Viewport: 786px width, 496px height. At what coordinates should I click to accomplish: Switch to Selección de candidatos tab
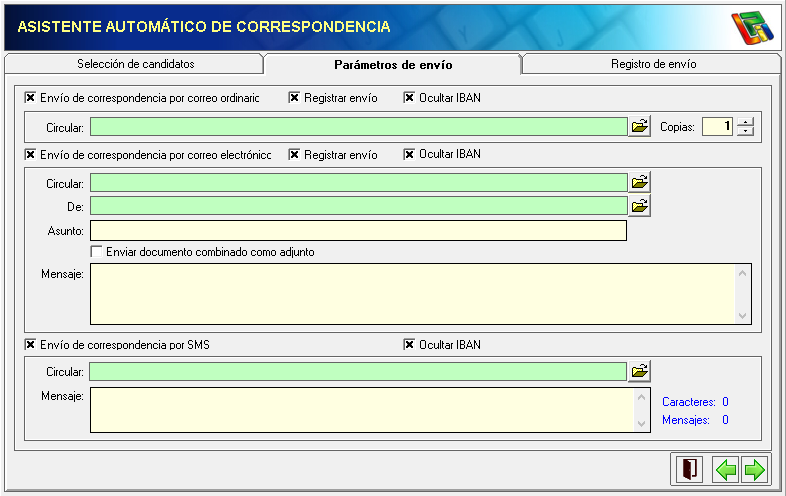pyautogui.click(x=134, y=64)
